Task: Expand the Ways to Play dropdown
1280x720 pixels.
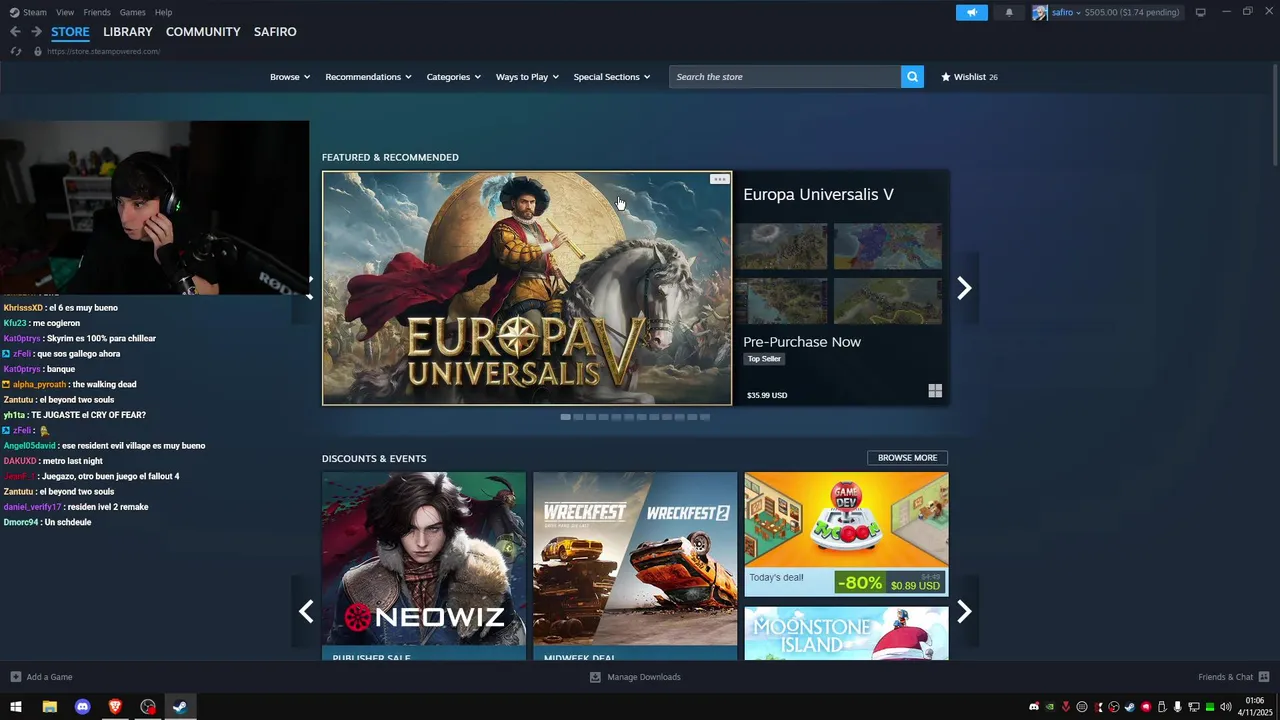Action: coord(527,77)
